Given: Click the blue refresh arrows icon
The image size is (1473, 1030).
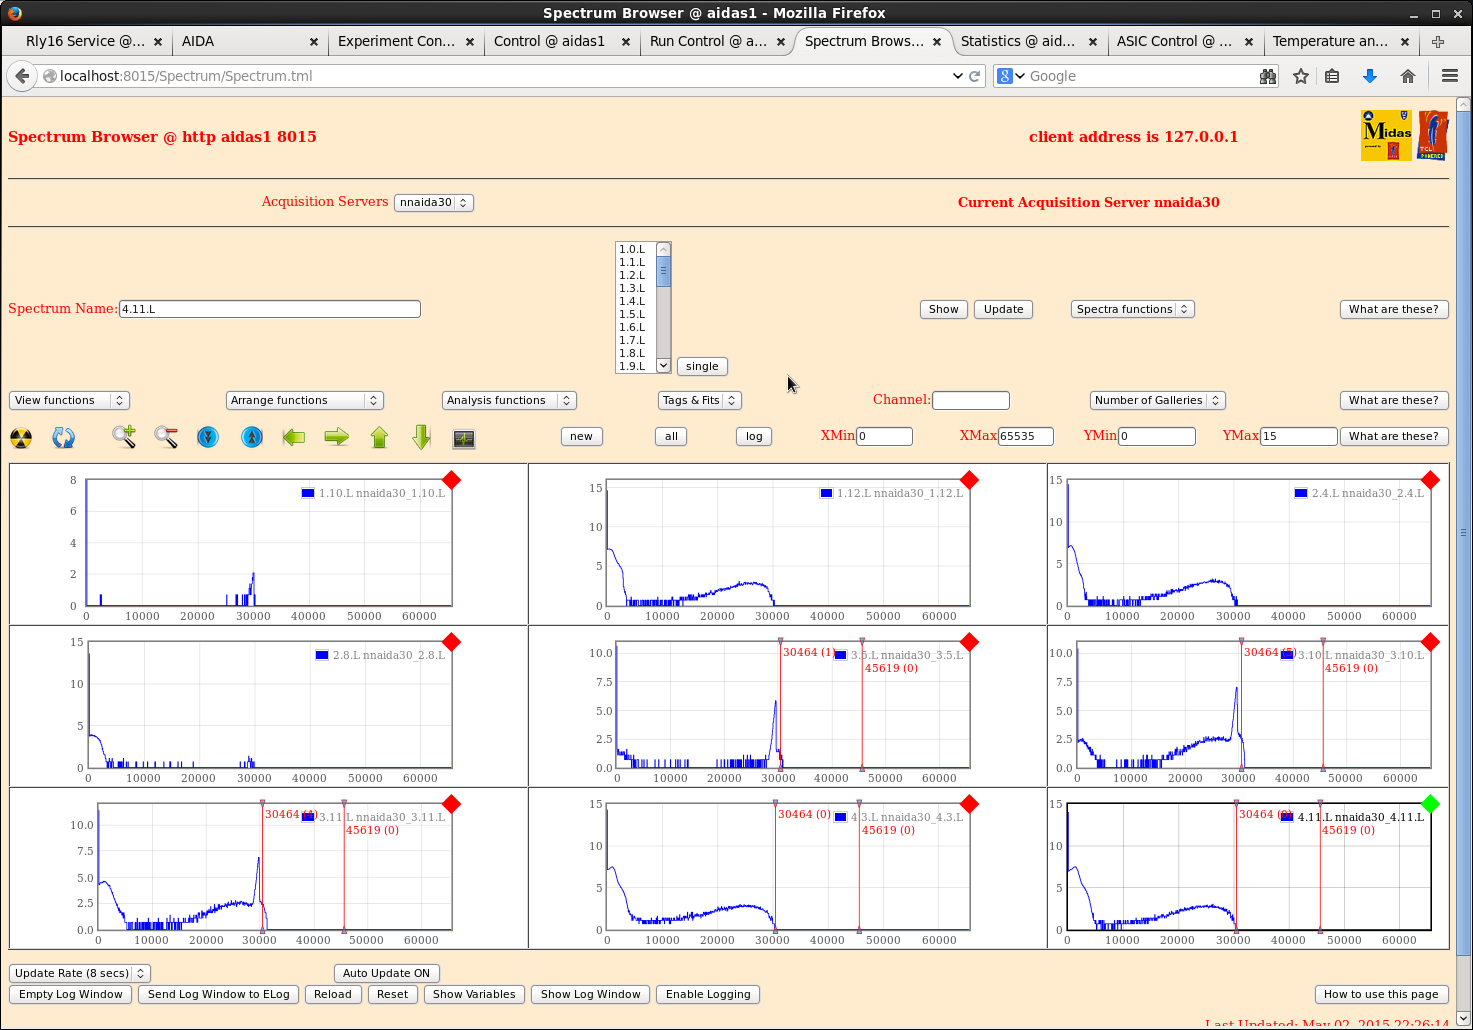Looking at the screenshot, I should [x=63, y=438].
